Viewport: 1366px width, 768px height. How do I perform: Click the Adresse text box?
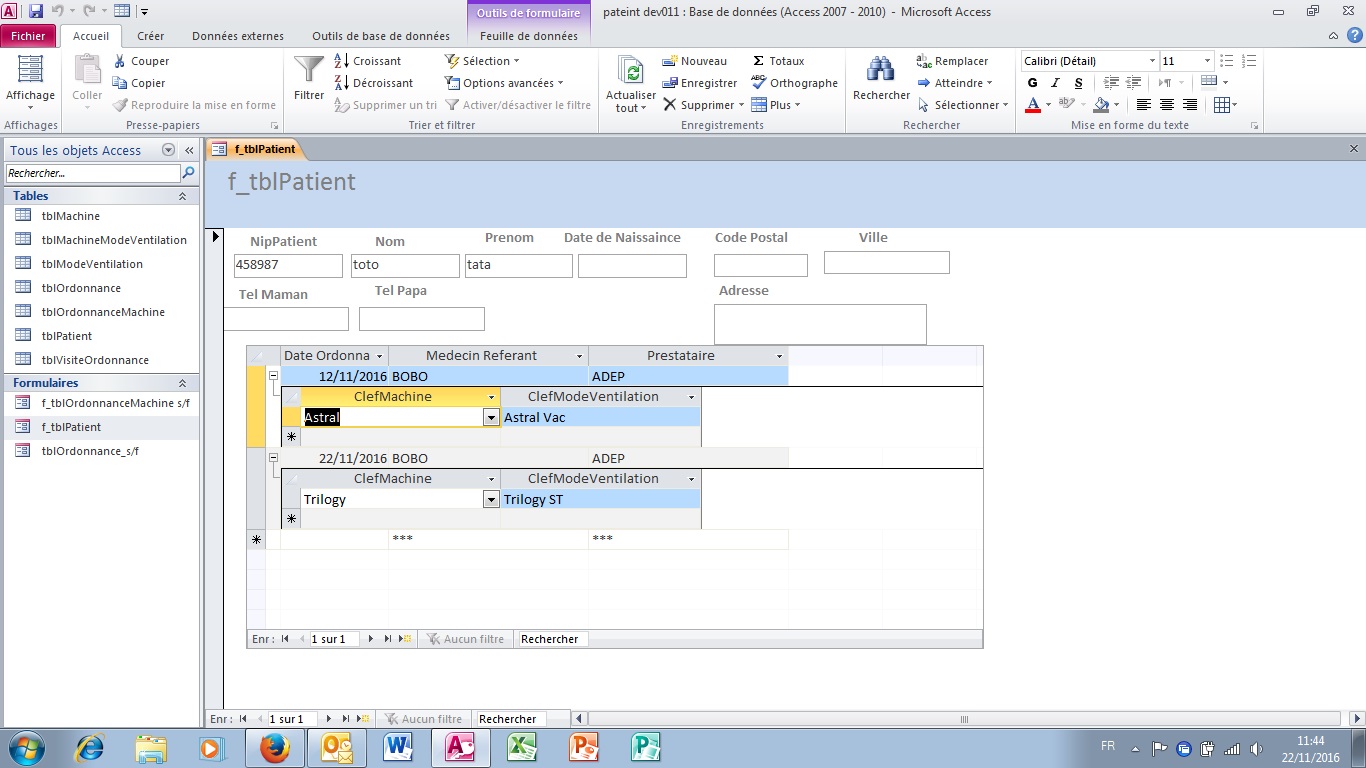(820, 324)
